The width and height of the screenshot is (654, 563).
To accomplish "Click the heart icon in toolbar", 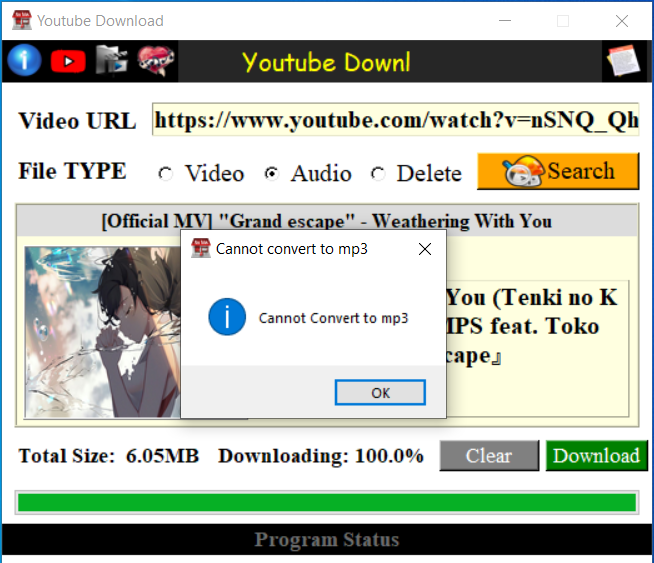I will [156, 60].
